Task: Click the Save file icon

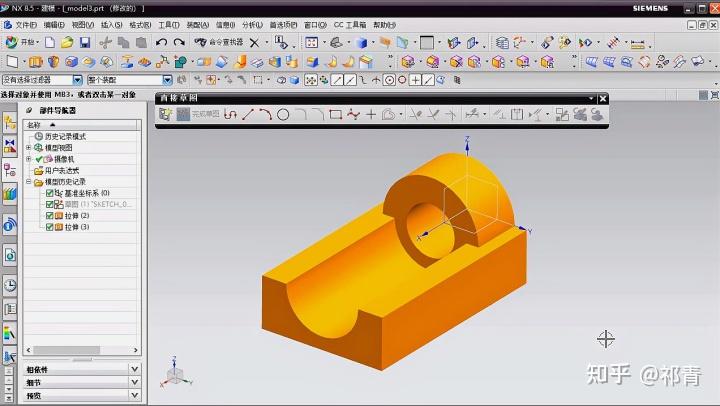Action: (84, 43)
